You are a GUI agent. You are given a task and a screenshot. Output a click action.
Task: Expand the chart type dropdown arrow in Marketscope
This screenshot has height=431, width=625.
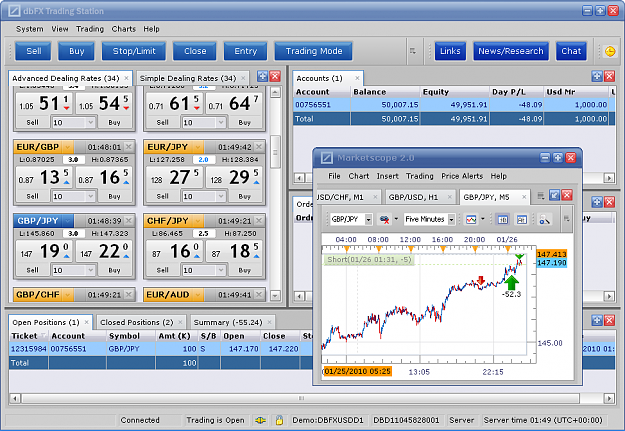coord(483,219)
